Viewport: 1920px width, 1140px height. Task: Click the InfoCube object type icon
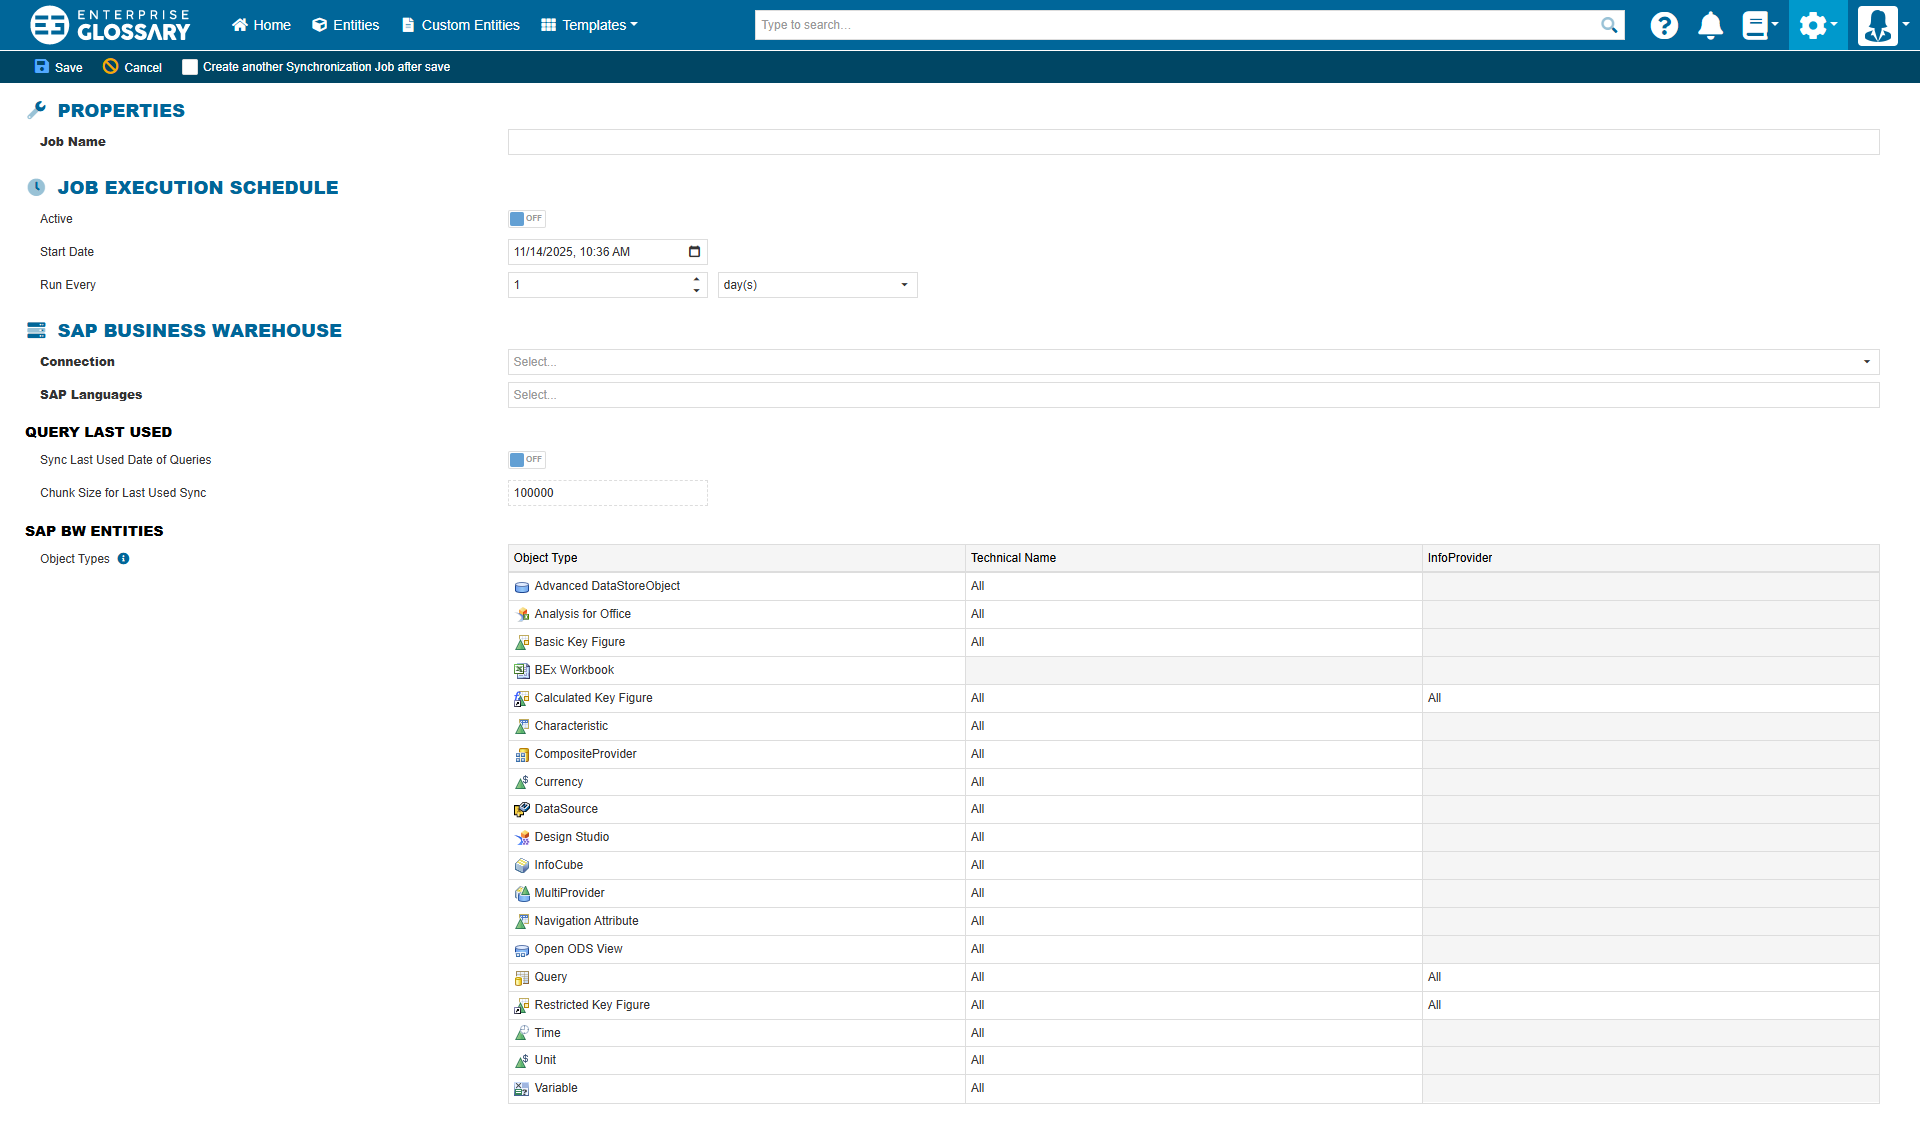pos(522,866)
